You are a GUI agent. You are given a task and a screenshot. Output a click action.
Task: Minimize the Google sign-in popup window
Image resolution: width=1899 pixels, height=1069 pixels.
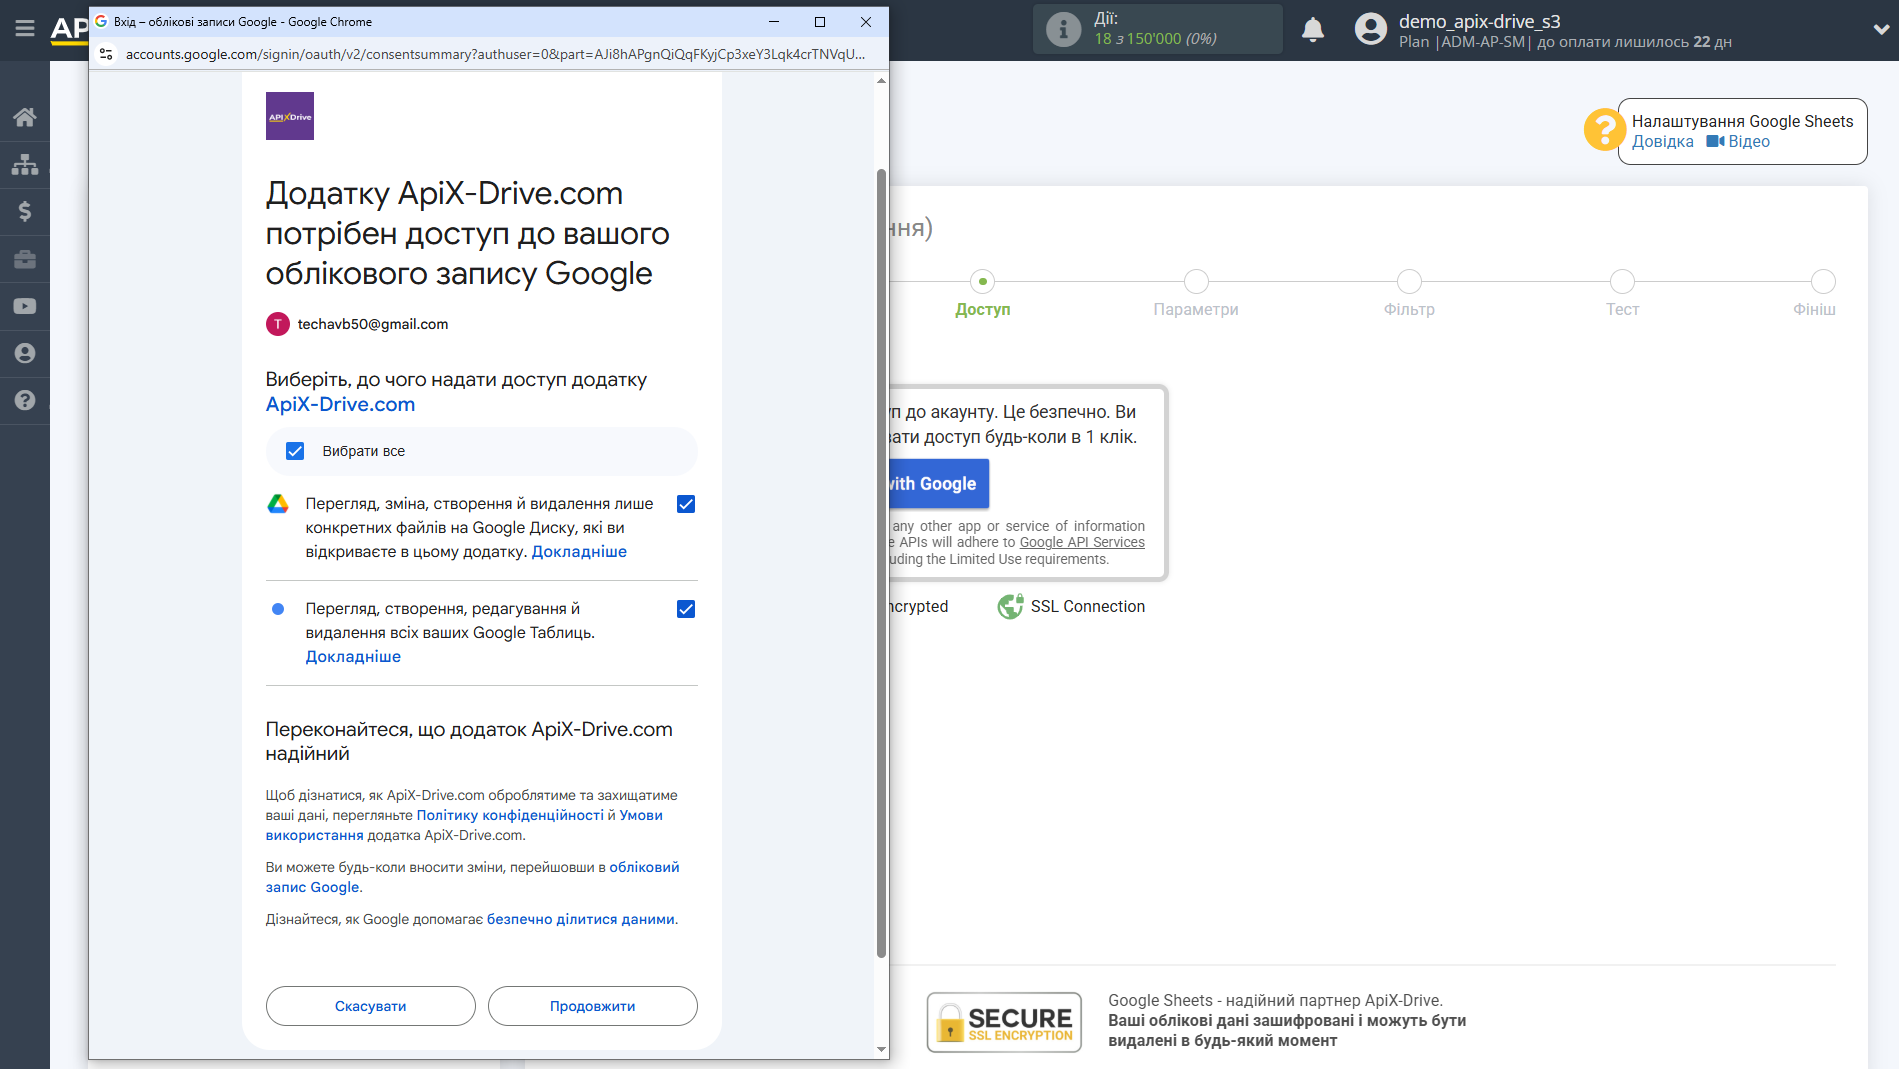[x=774, y=22]
